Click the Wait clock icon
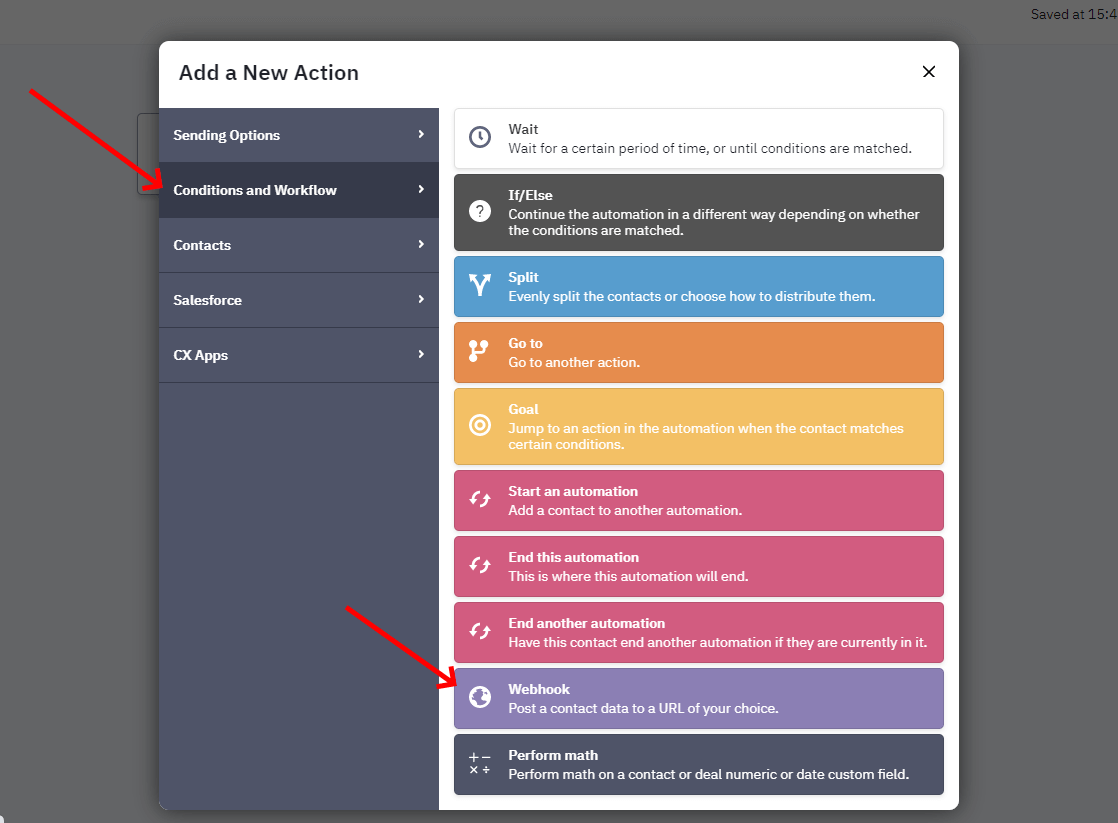1118x823 pixels. point(480,138)
